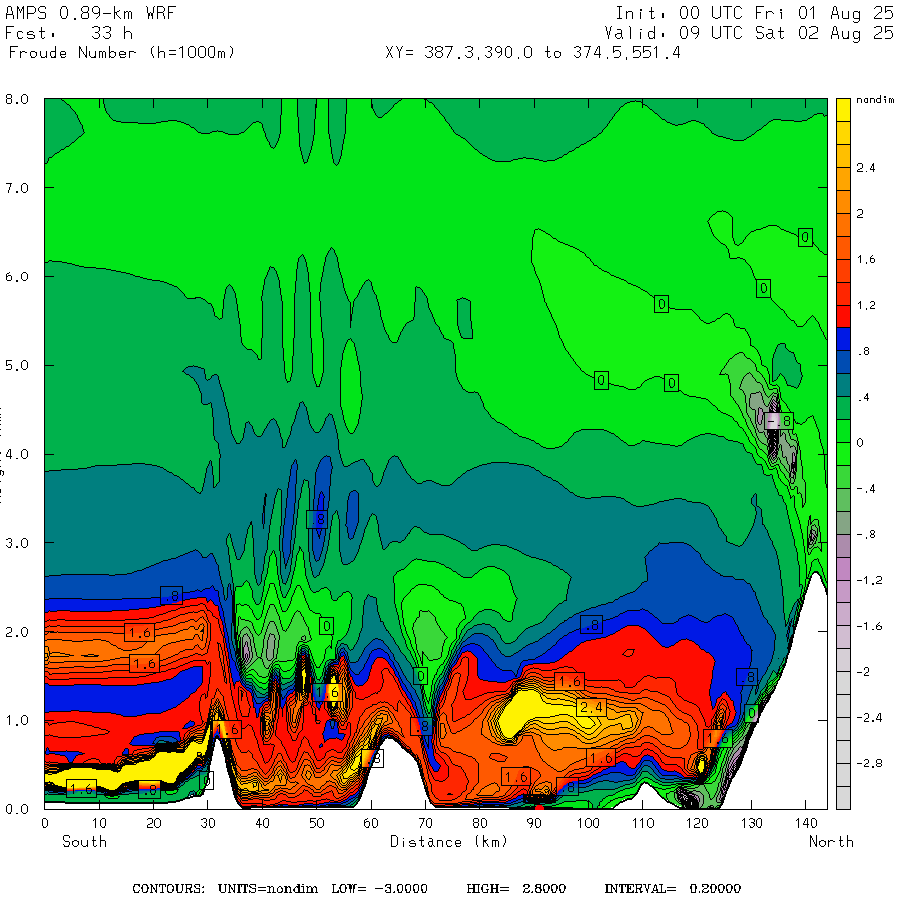Select the distance axis tick "140"

806,823
